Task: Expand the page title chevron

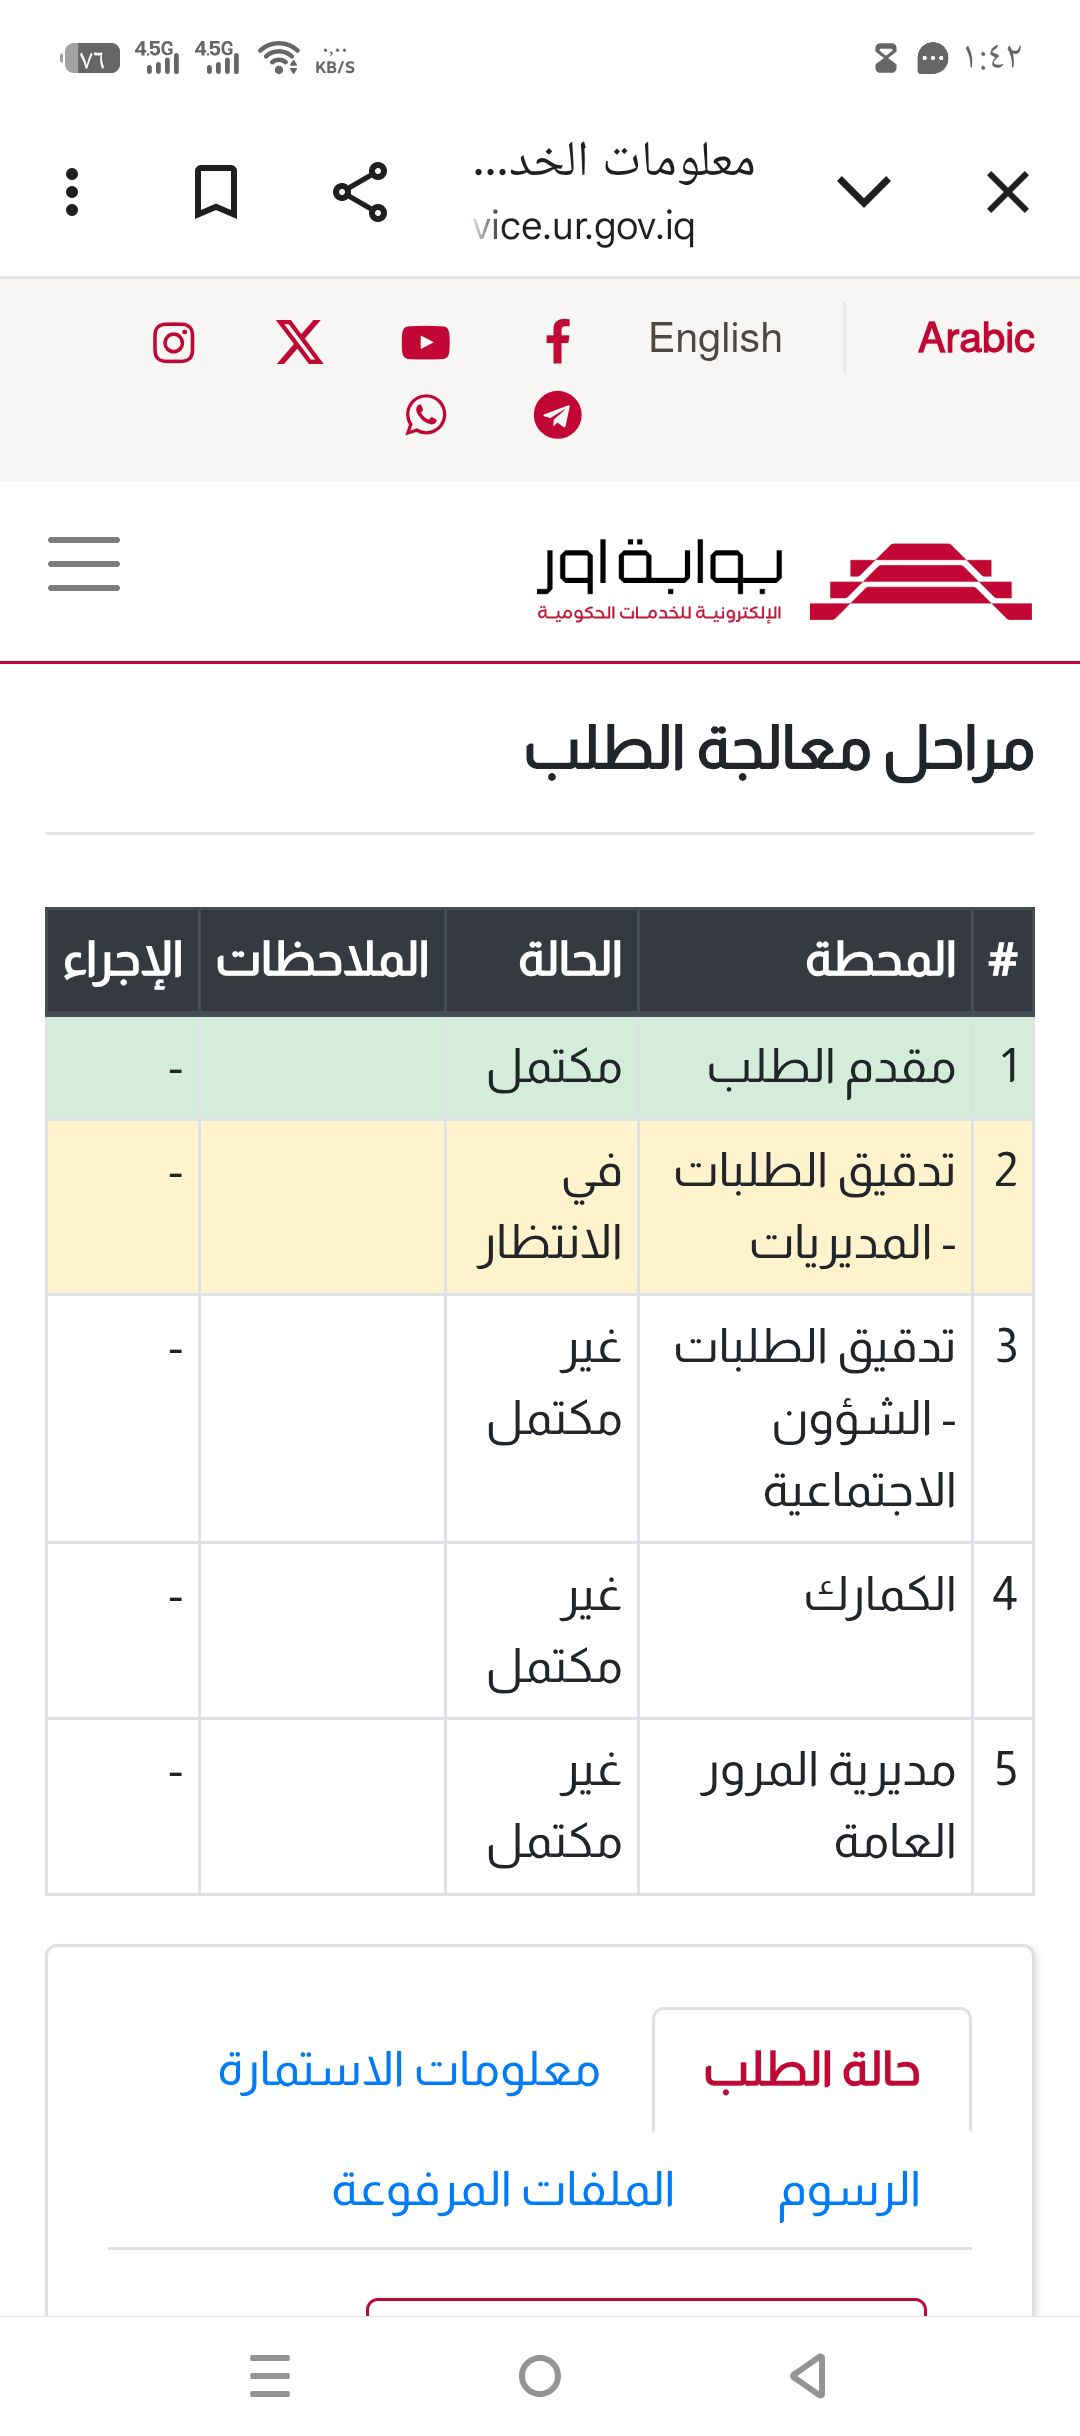Action: pyautogui.click(x=864, y=192)
